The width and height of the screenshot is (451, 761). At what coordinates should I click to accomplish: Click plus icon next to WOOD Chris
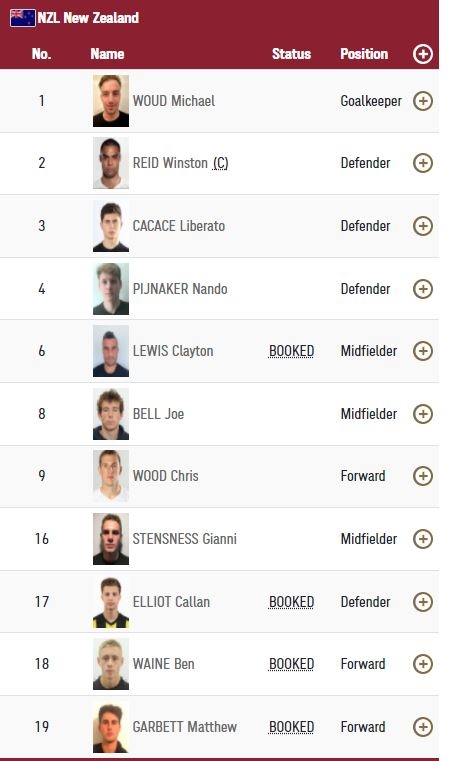pos(422,476)
